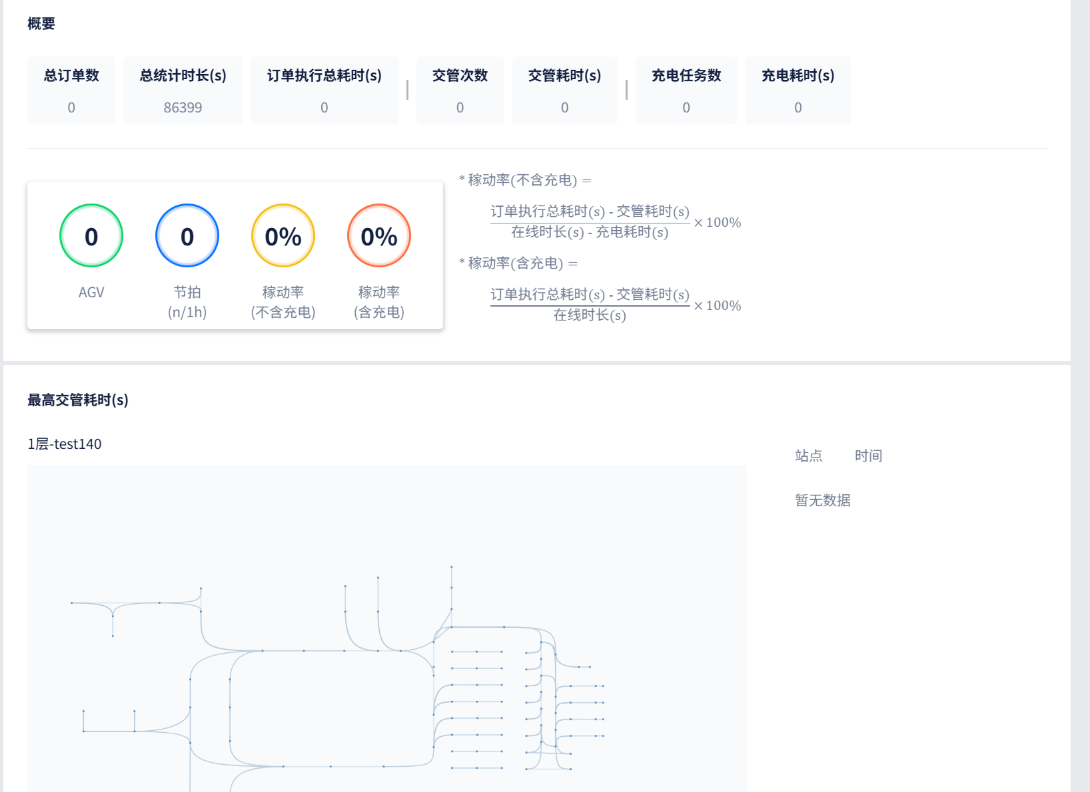
Task: Click the 稼动率(不含充电) formula label
Action: click(525, 180)
